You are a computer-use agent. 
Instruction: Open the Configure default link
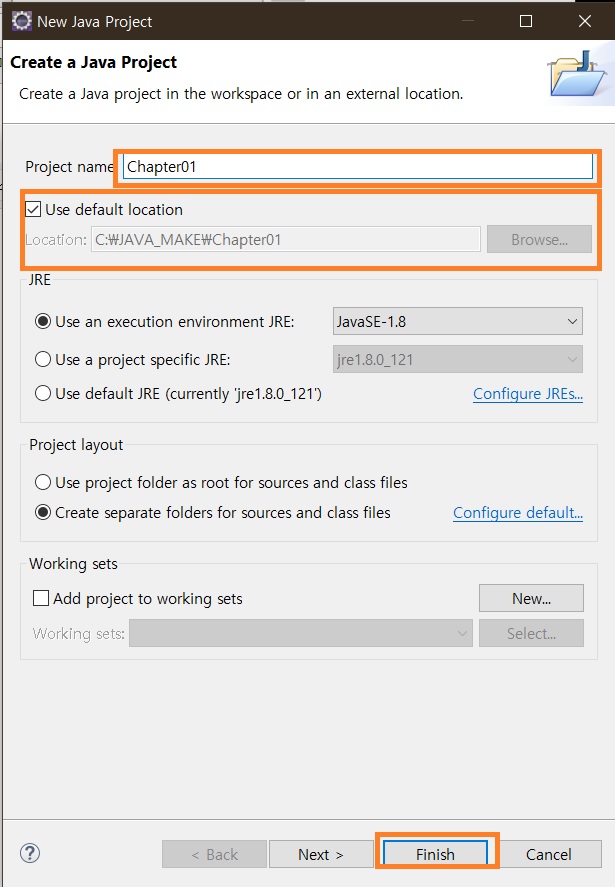click(x=518, y=513)
